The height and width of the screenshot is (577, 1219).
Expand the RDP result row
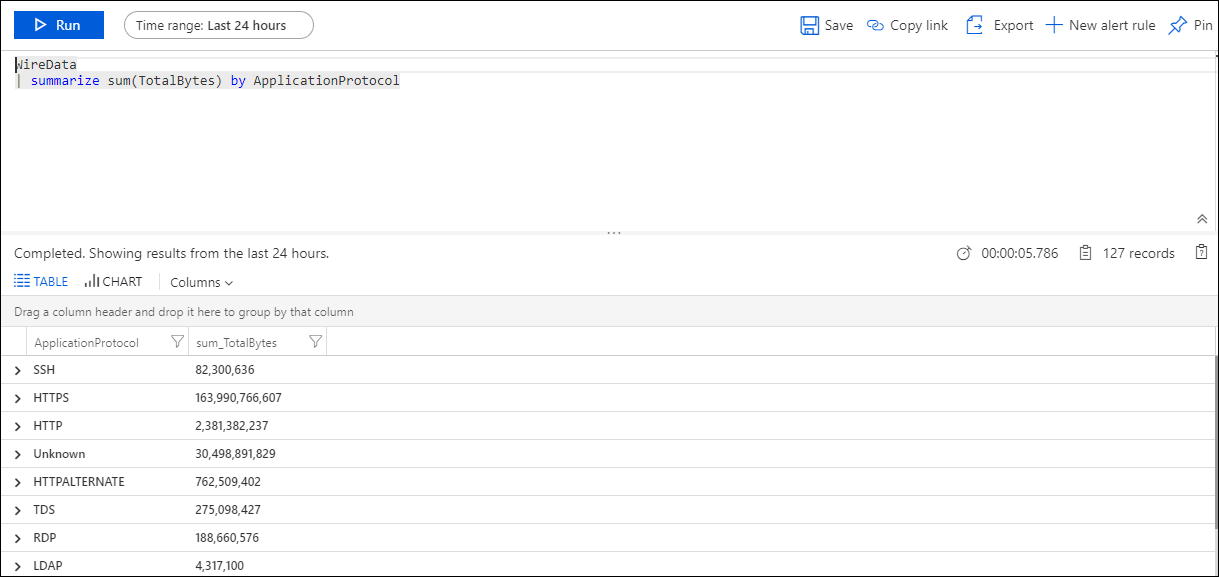tap(17, 538)
